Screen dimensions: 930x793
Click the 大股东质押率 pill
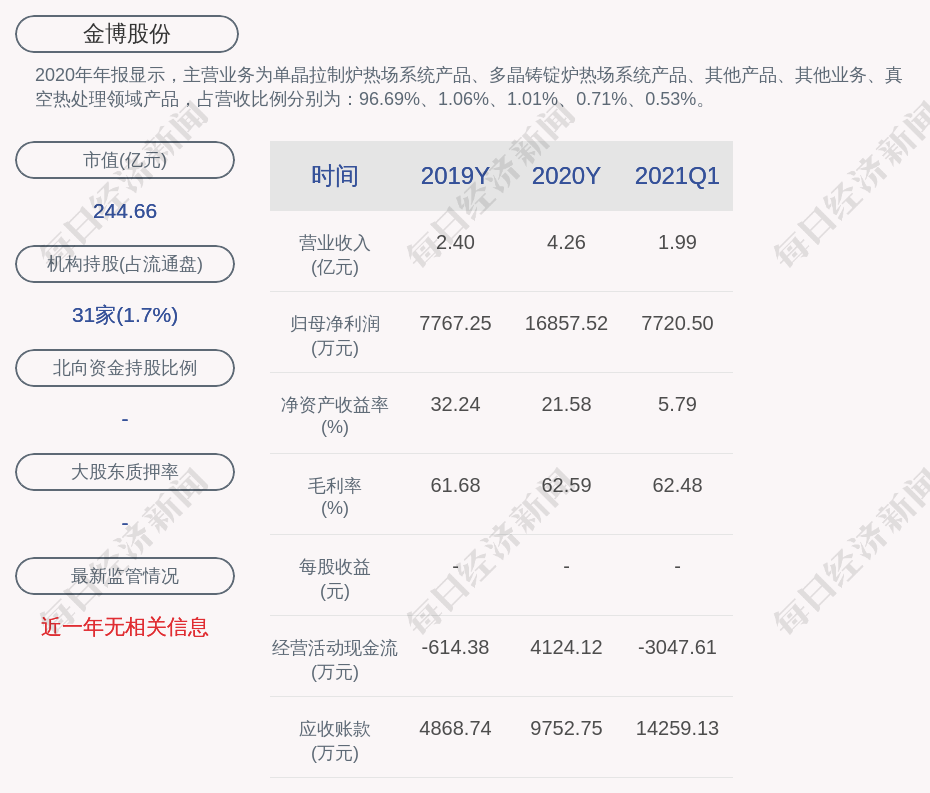tap(125, 472)
